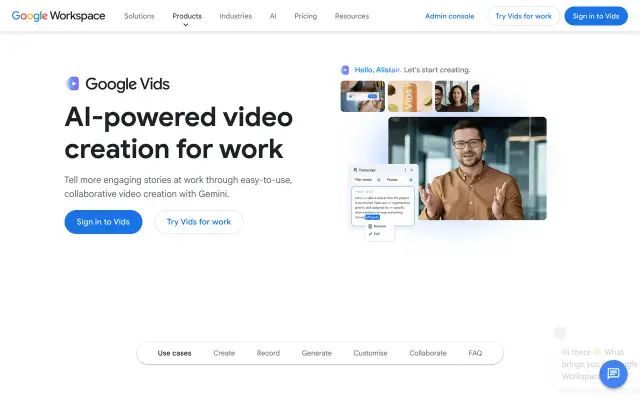Open the Industries menu

(x=236, y=16)
